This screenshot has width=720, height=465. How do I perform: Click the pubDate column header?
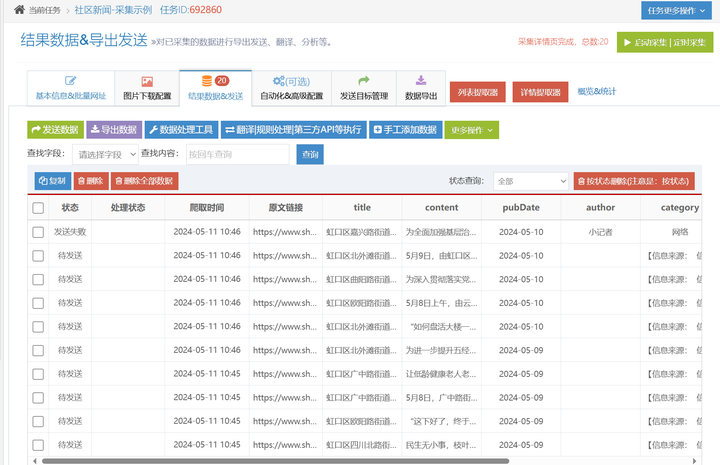point(521,207)
